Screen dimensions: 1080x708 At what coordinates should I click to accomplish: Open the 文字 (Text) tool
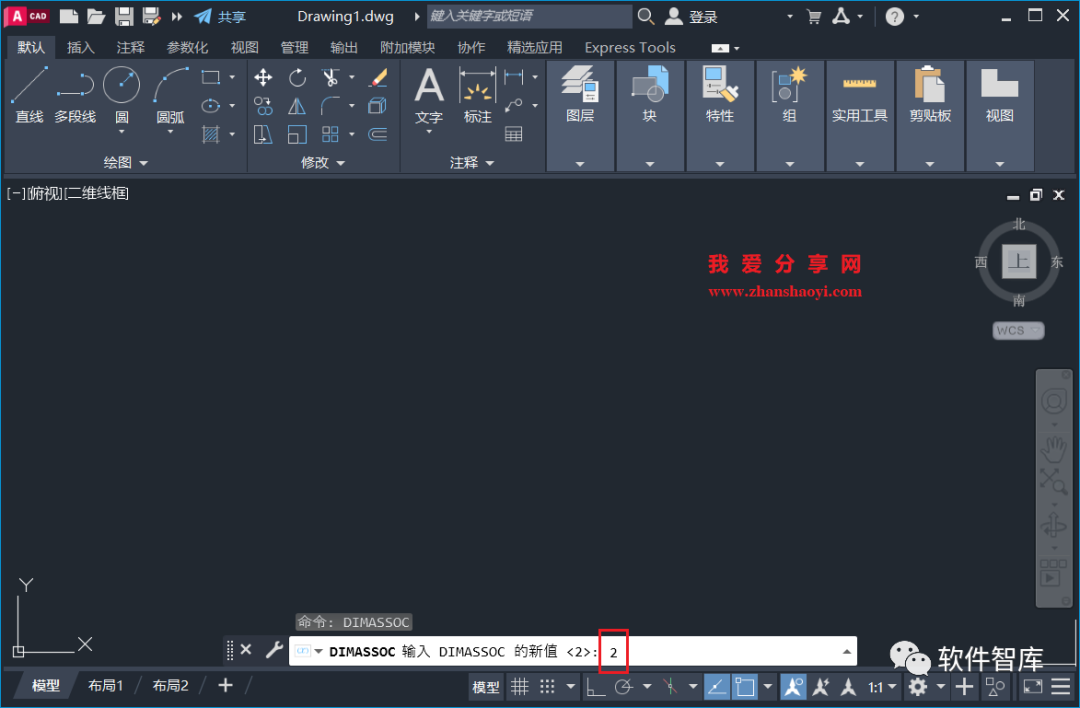(428, 95)
